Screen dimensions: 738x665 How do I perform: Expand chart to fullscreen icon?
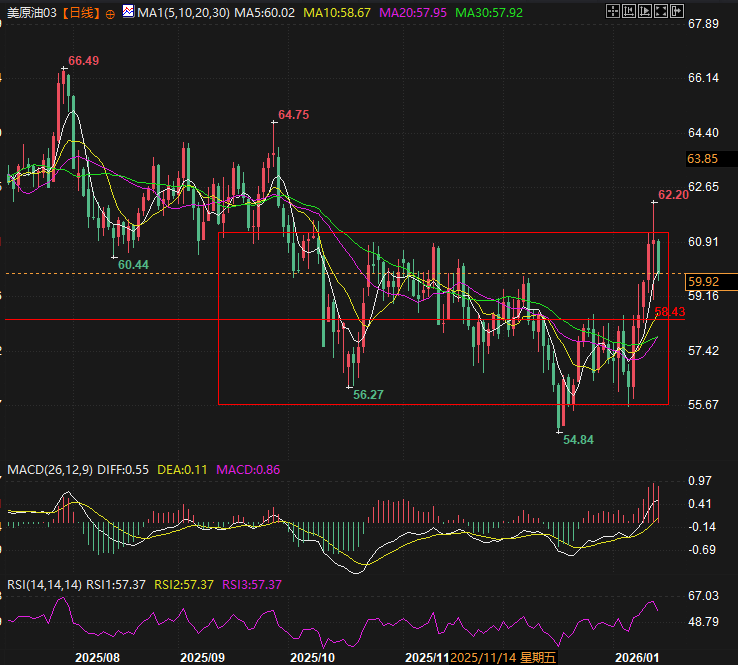(661, 11)
